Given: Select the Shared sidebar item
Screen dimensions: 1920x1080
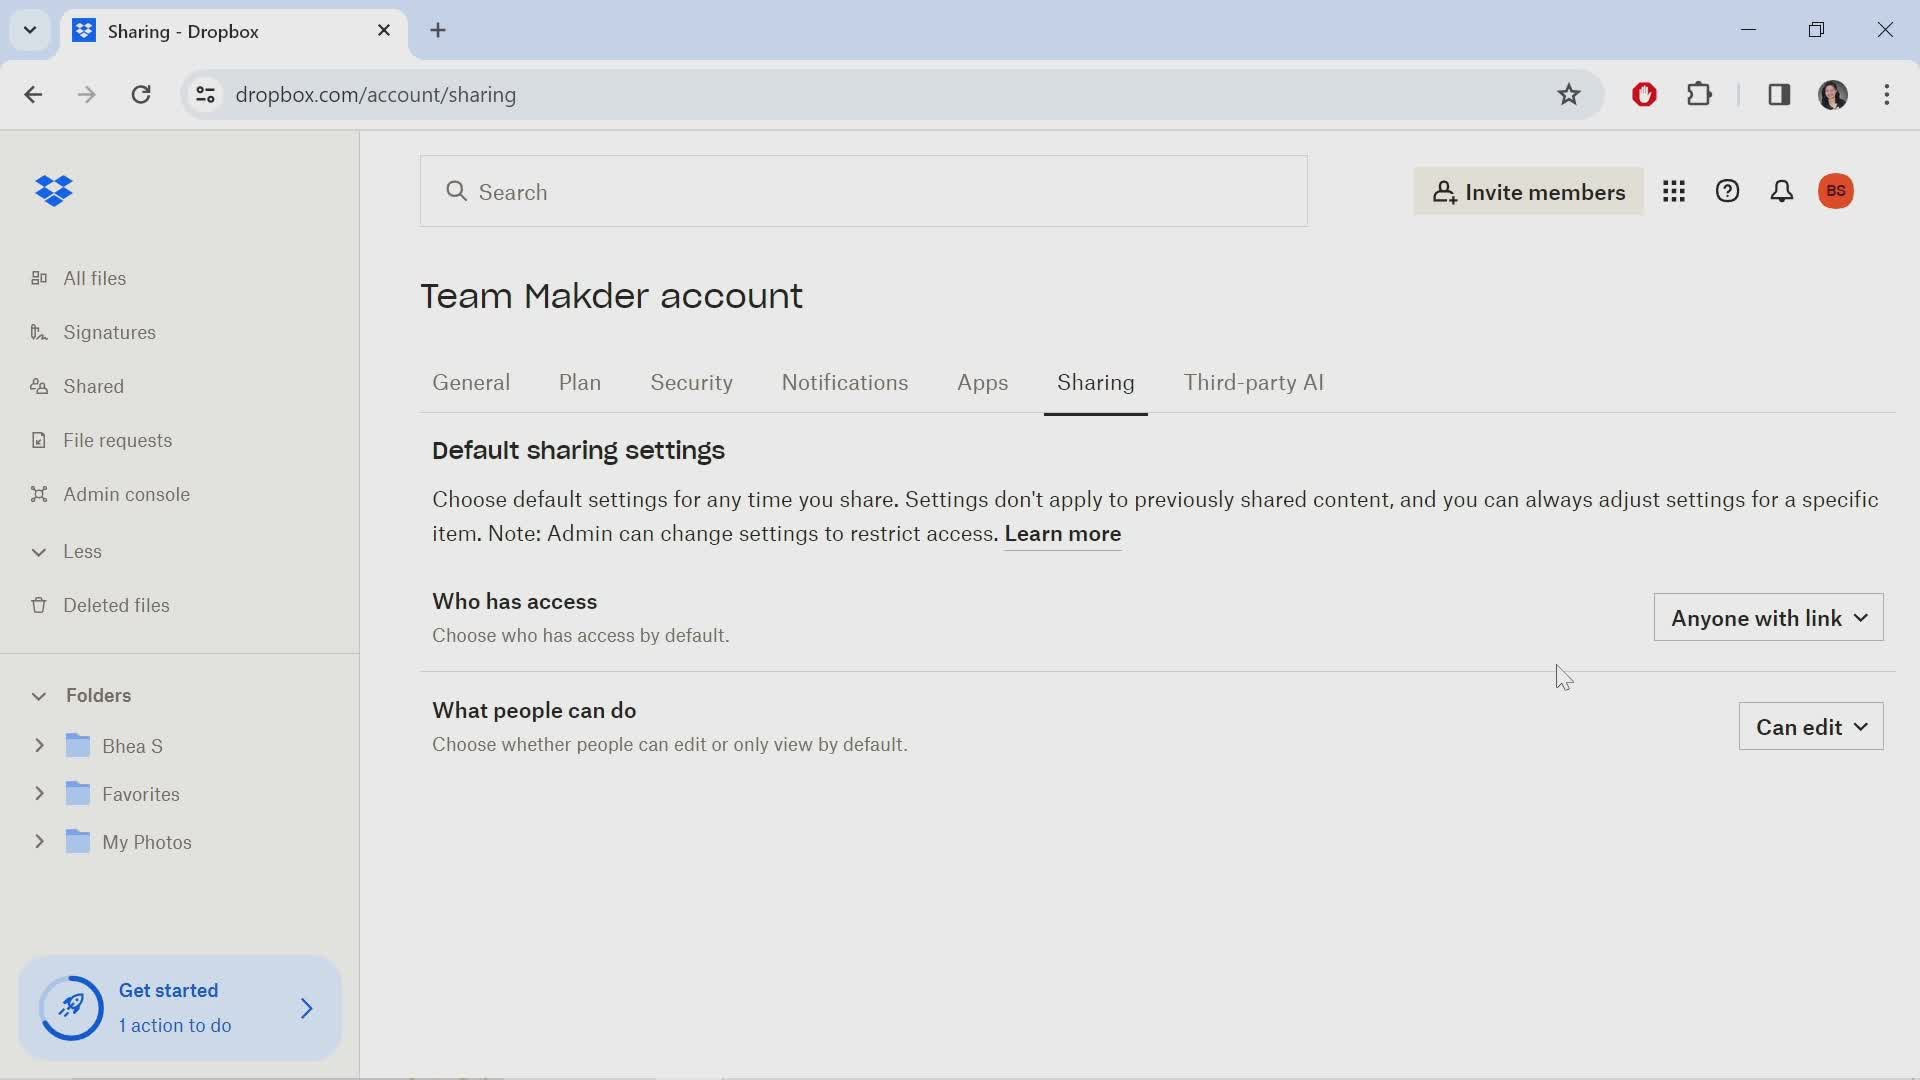Looking at the screenshot, I should pyautogui.click(x=92, y=385).
